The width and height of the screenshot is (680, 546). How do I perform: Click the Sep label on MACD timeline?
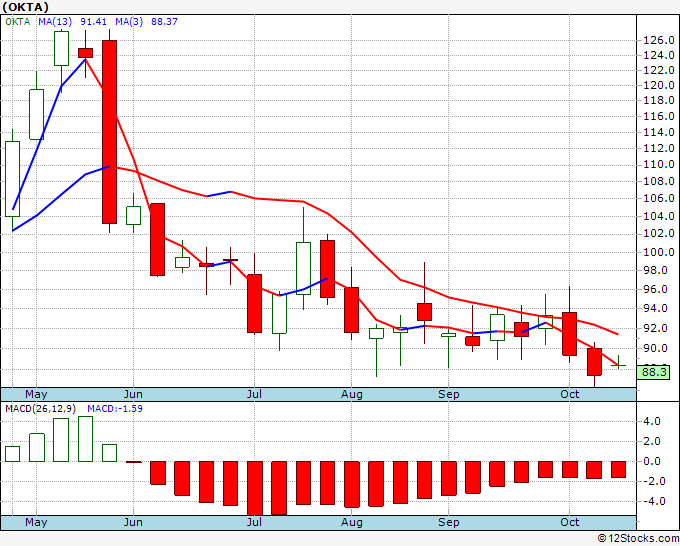point(448,522)
